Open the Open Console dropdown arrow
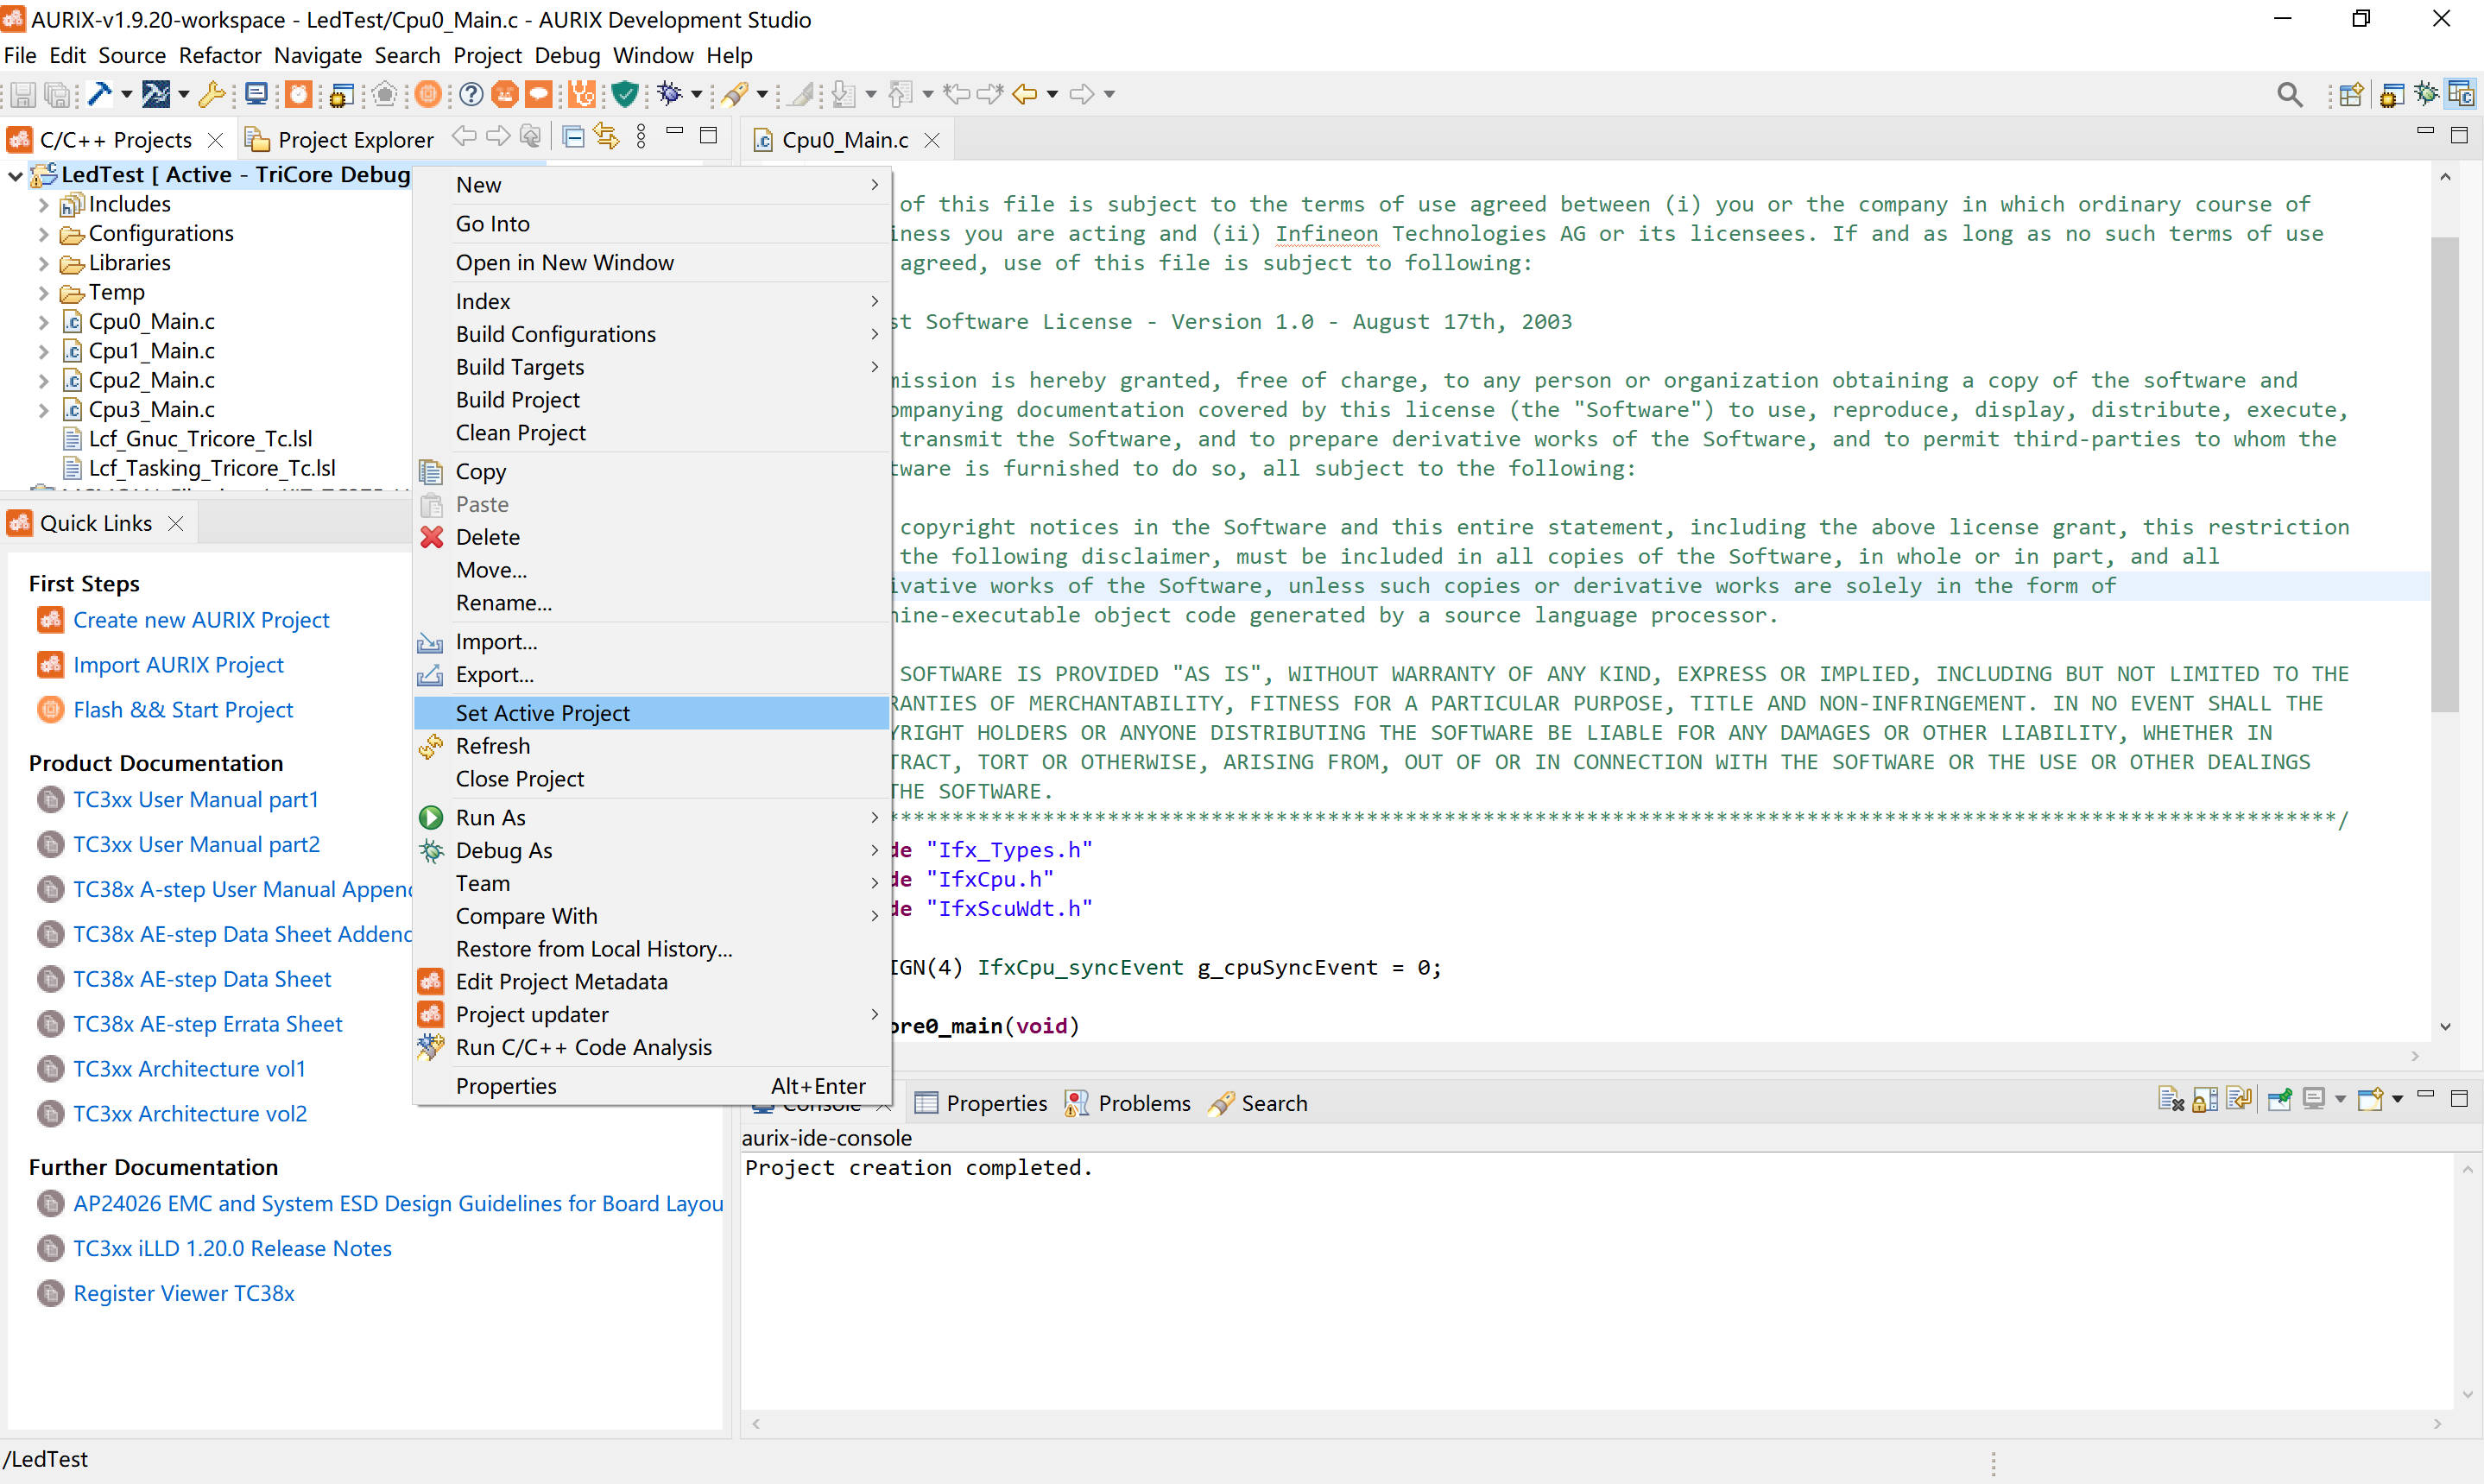The height and width of the screenshot is (1484, 2484). 2397,1100
